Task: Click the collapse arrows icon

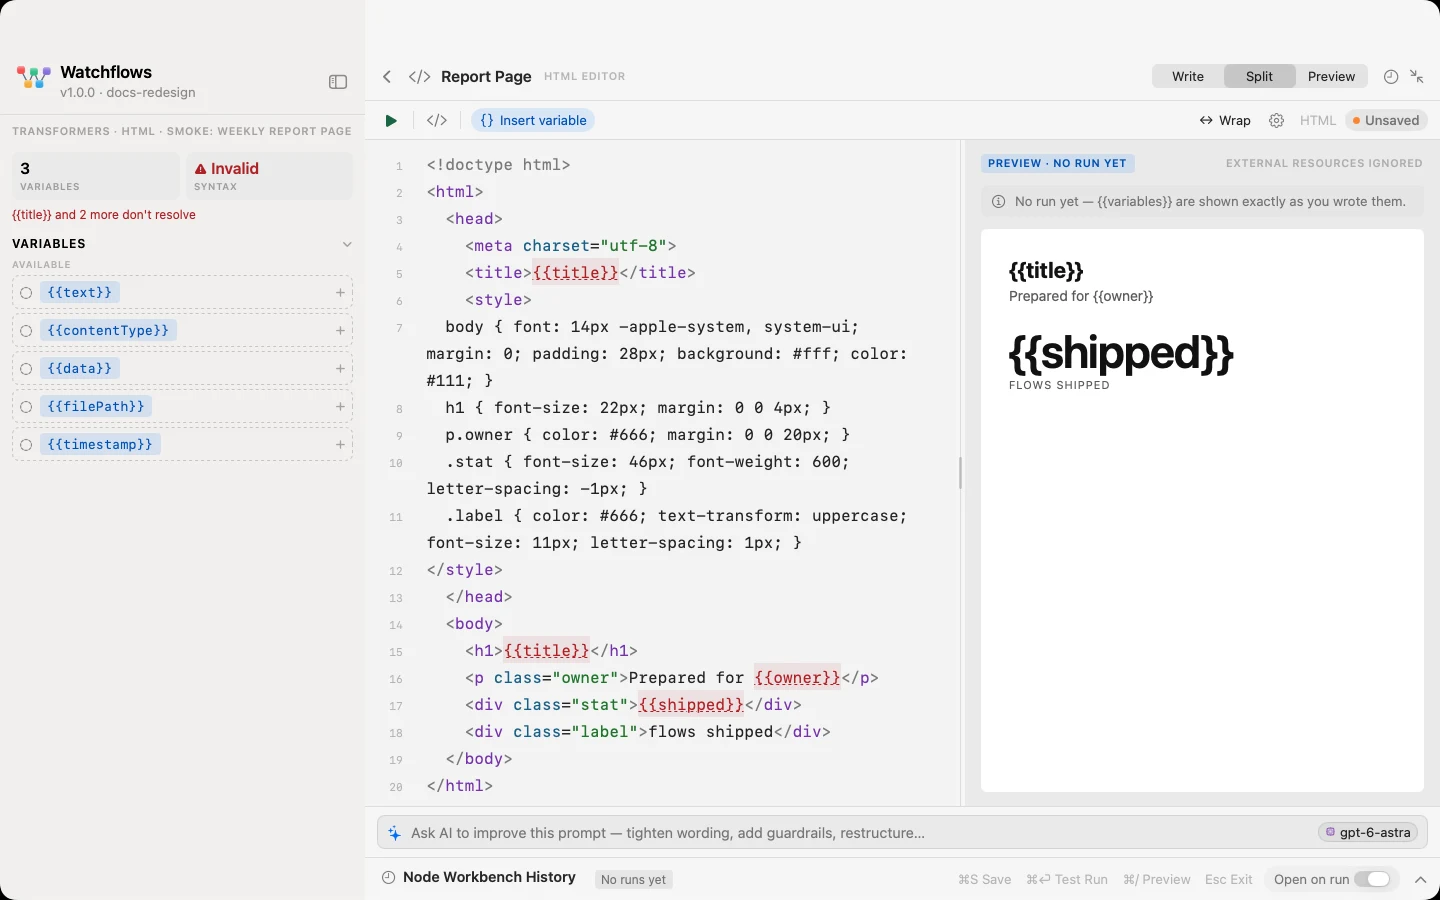Action: (1417, 77)
